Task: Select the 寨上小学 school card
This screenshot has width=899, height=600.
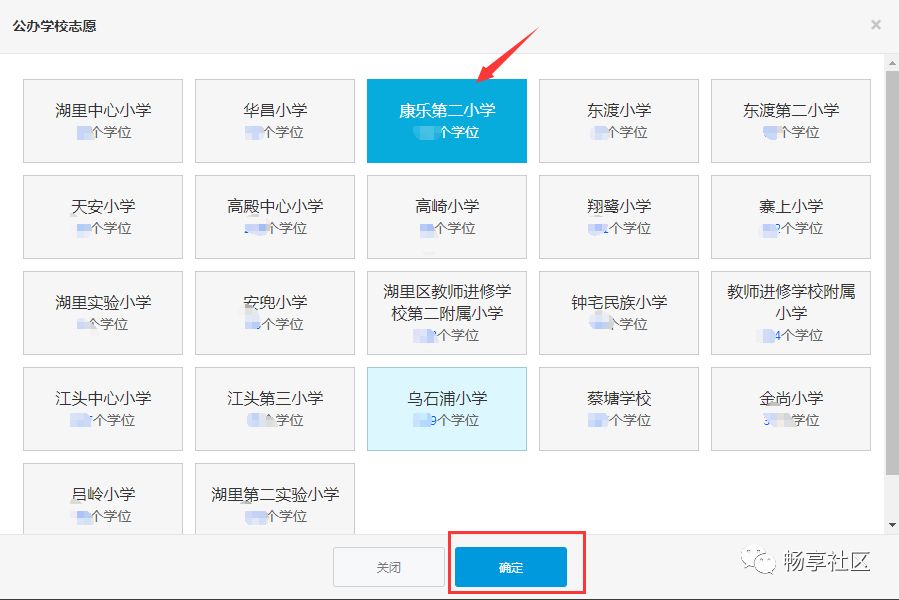Action: pos(791,217)
